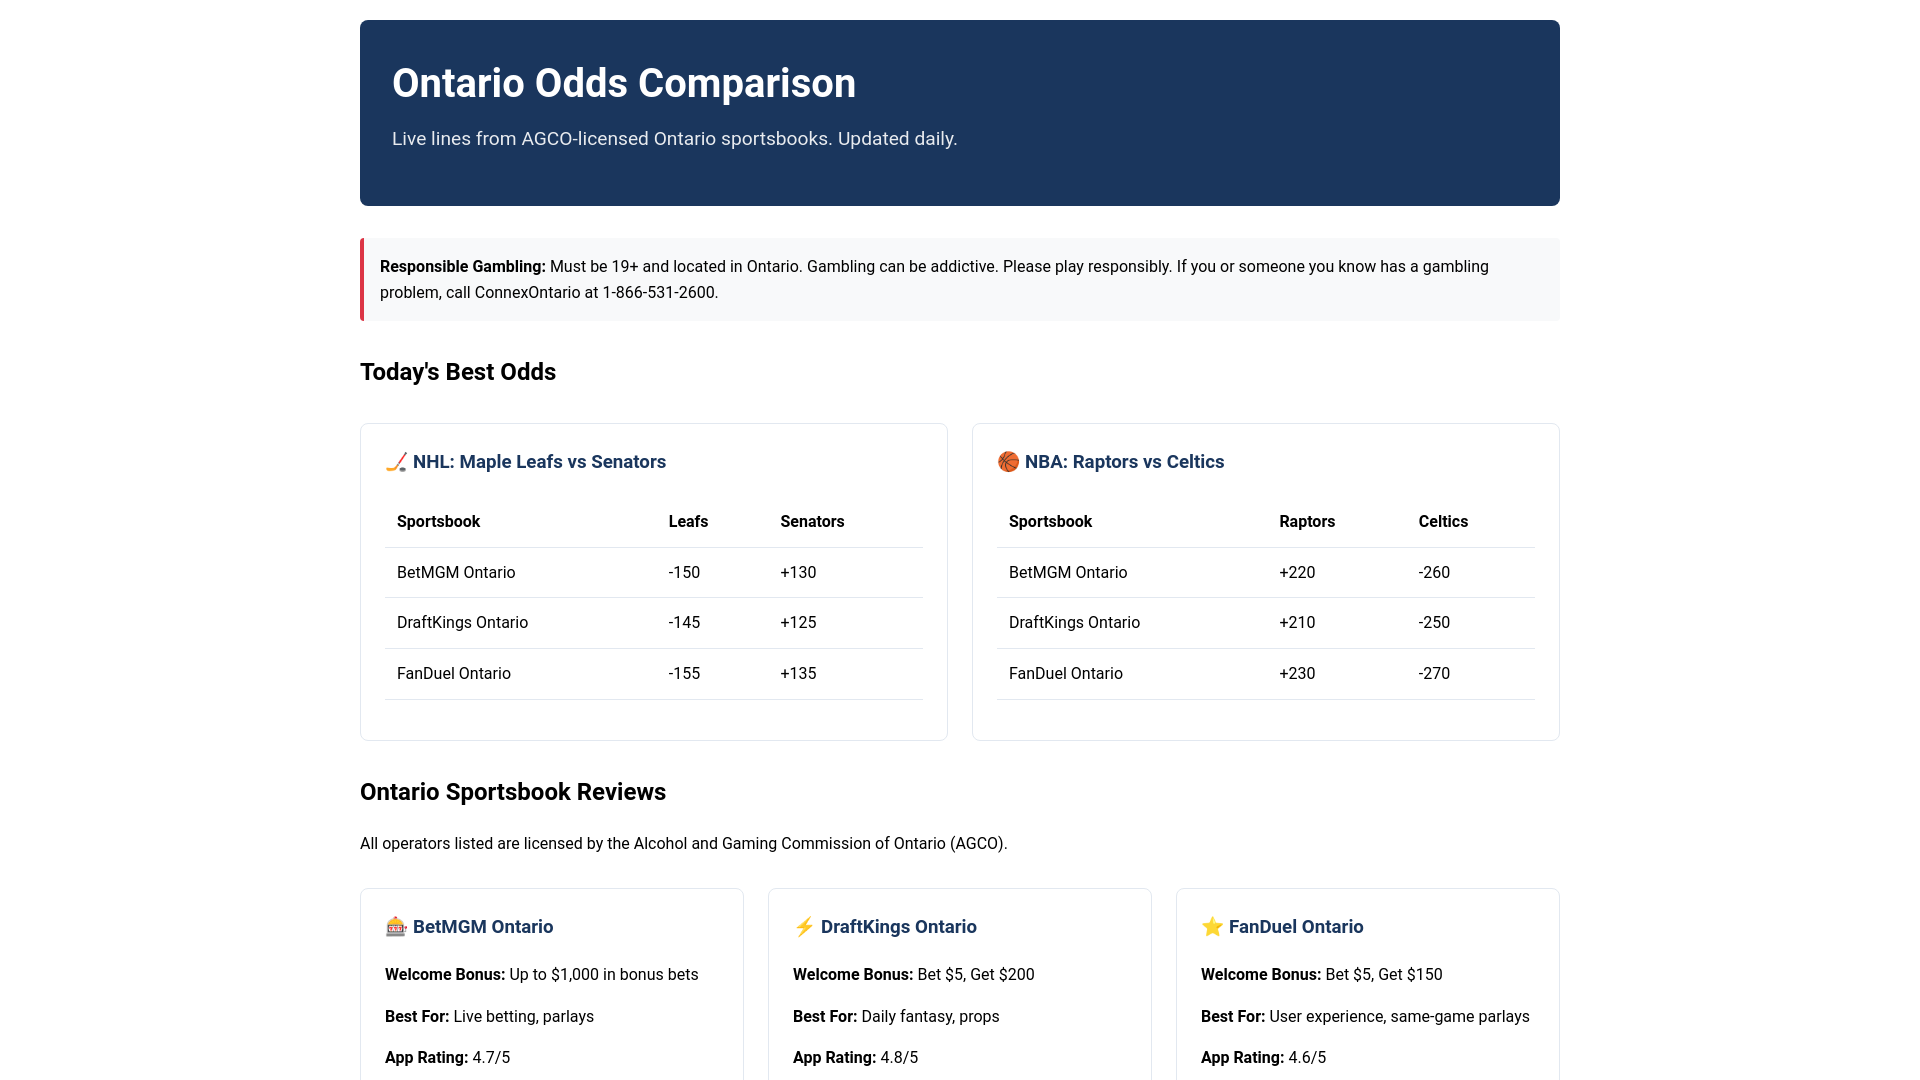Click the Celtics column header
The width and height of the screenshot is (1920, 1080).
(x=1443, y=522)
